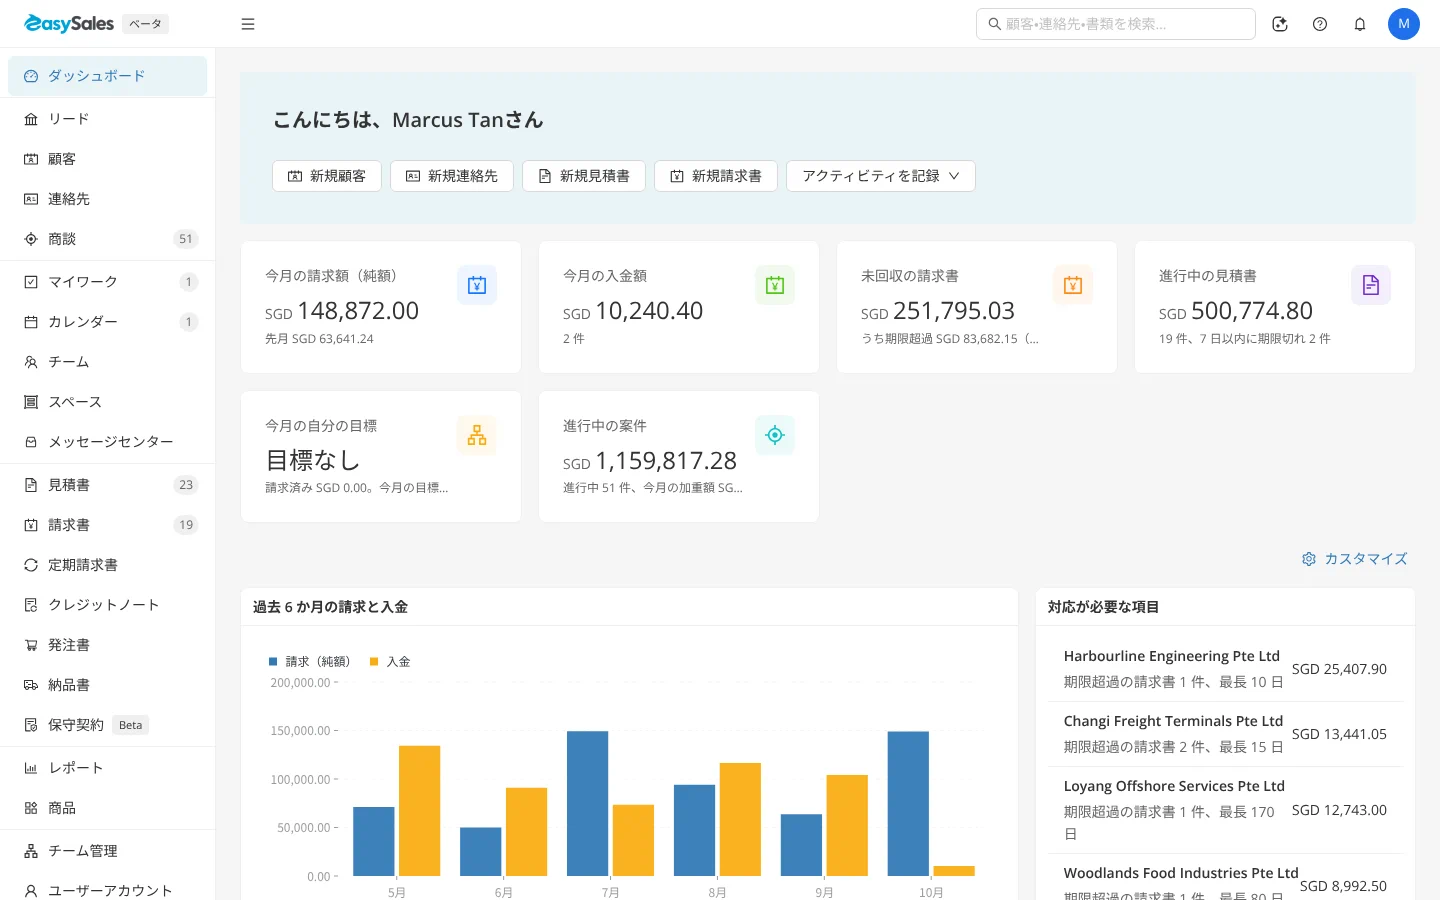Click the EasySales logo
Image resolution: width=1440 pixels, height=900 pixels.
click(69, 24)
